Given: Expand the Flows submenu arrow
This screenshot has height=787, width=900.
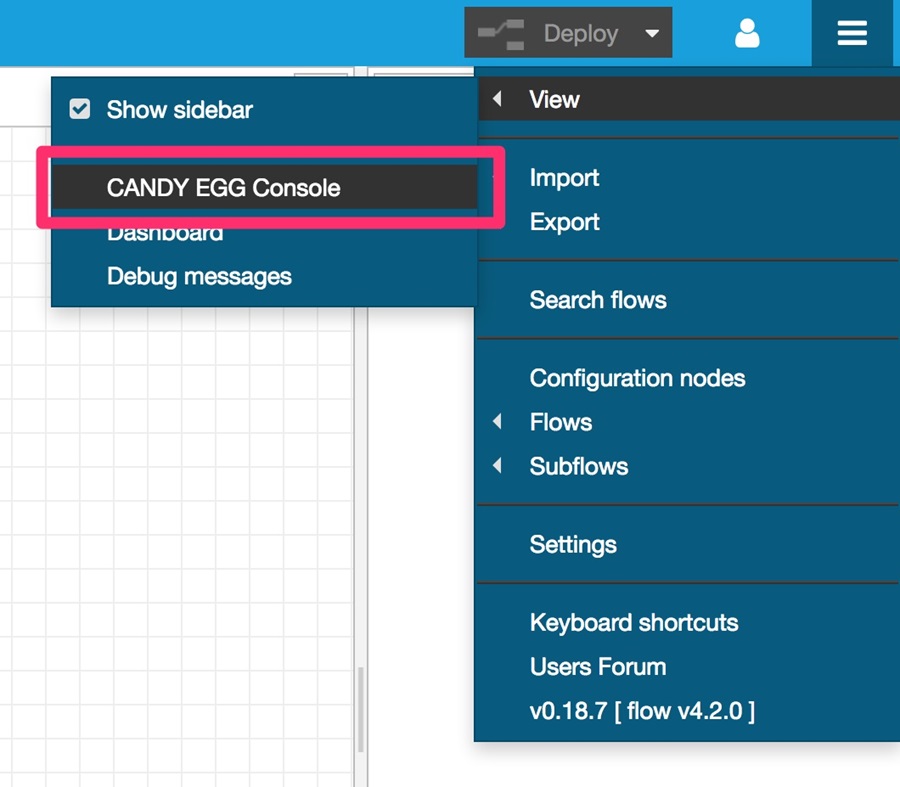Looking at the screenshot, I should (497, 421).
